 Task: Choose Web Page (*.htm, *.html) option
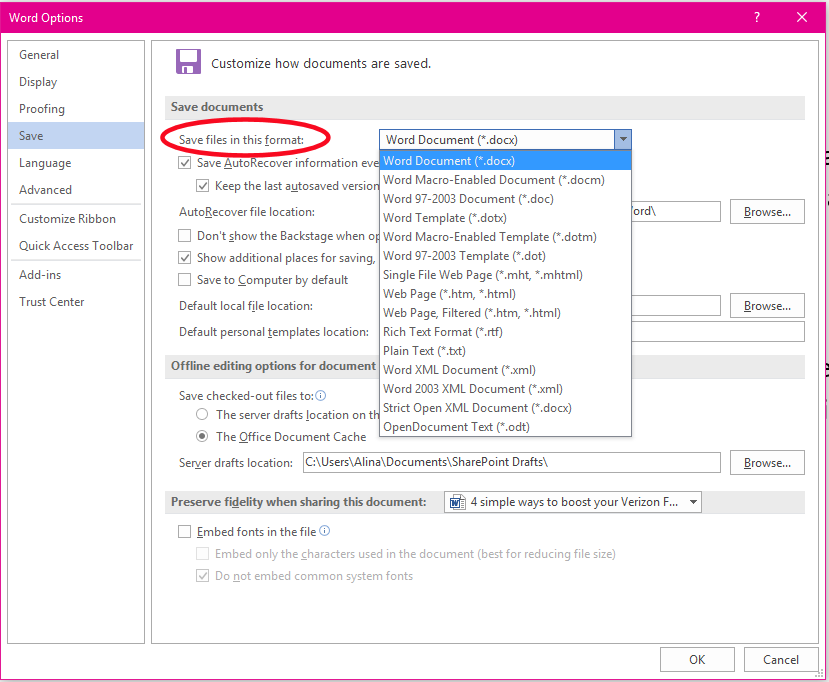point(505,294)
